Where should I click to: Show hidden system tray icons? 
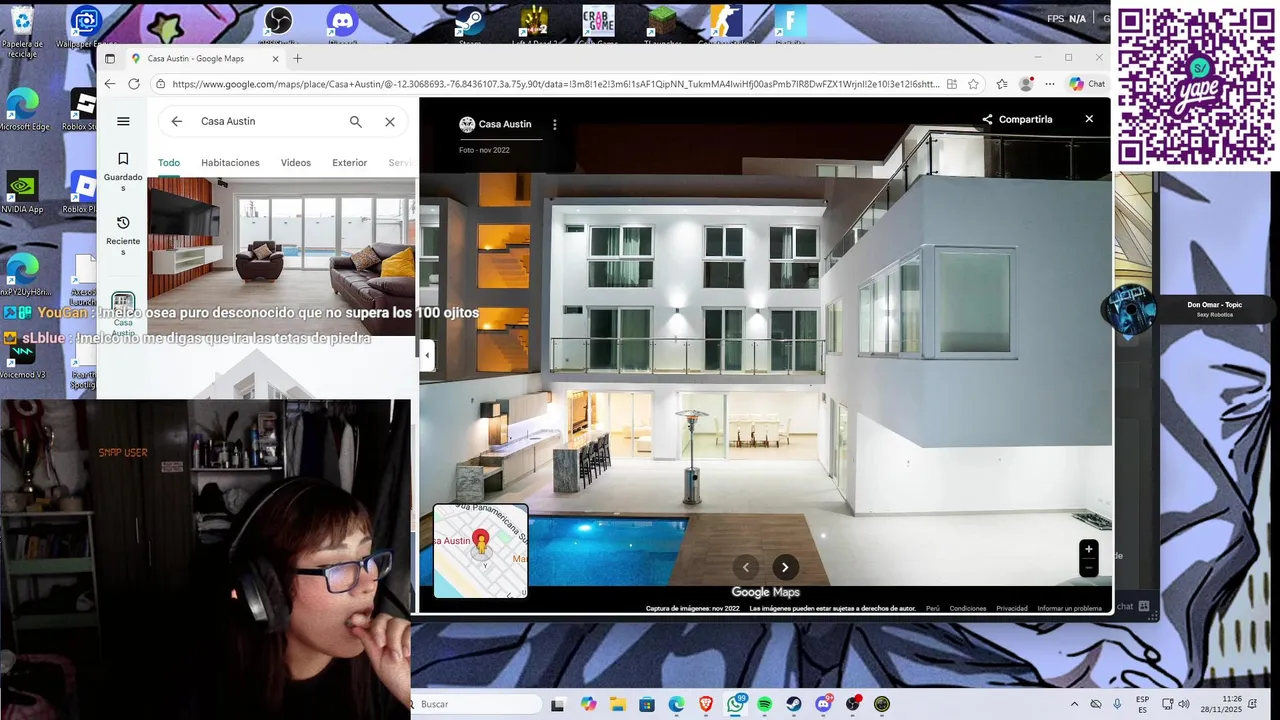1075,704
